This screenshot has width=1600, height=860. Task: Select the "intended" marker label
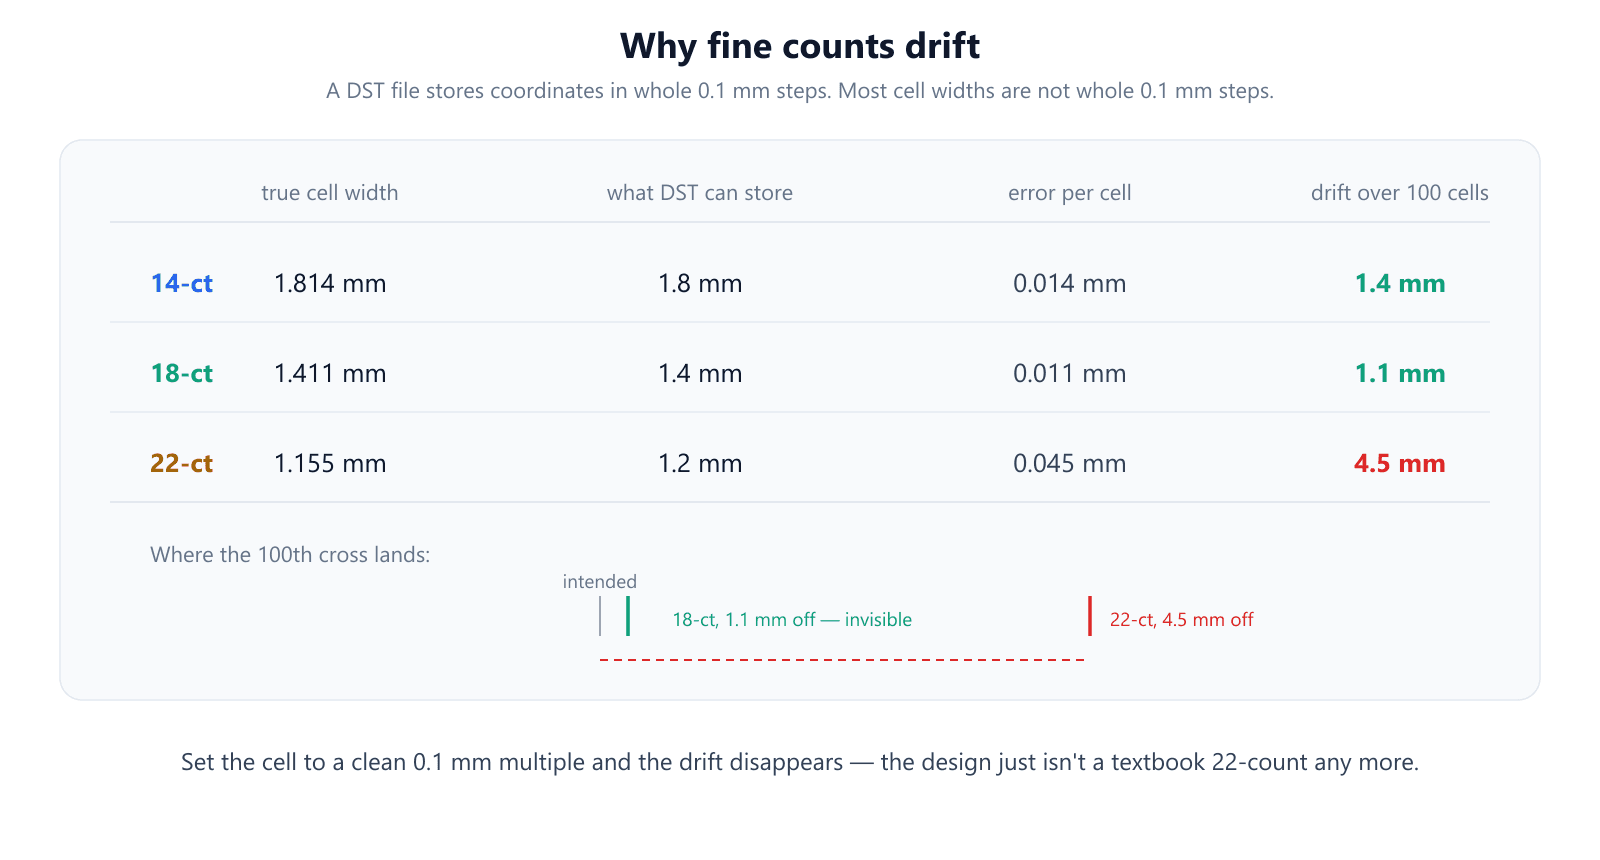point(600,582)
